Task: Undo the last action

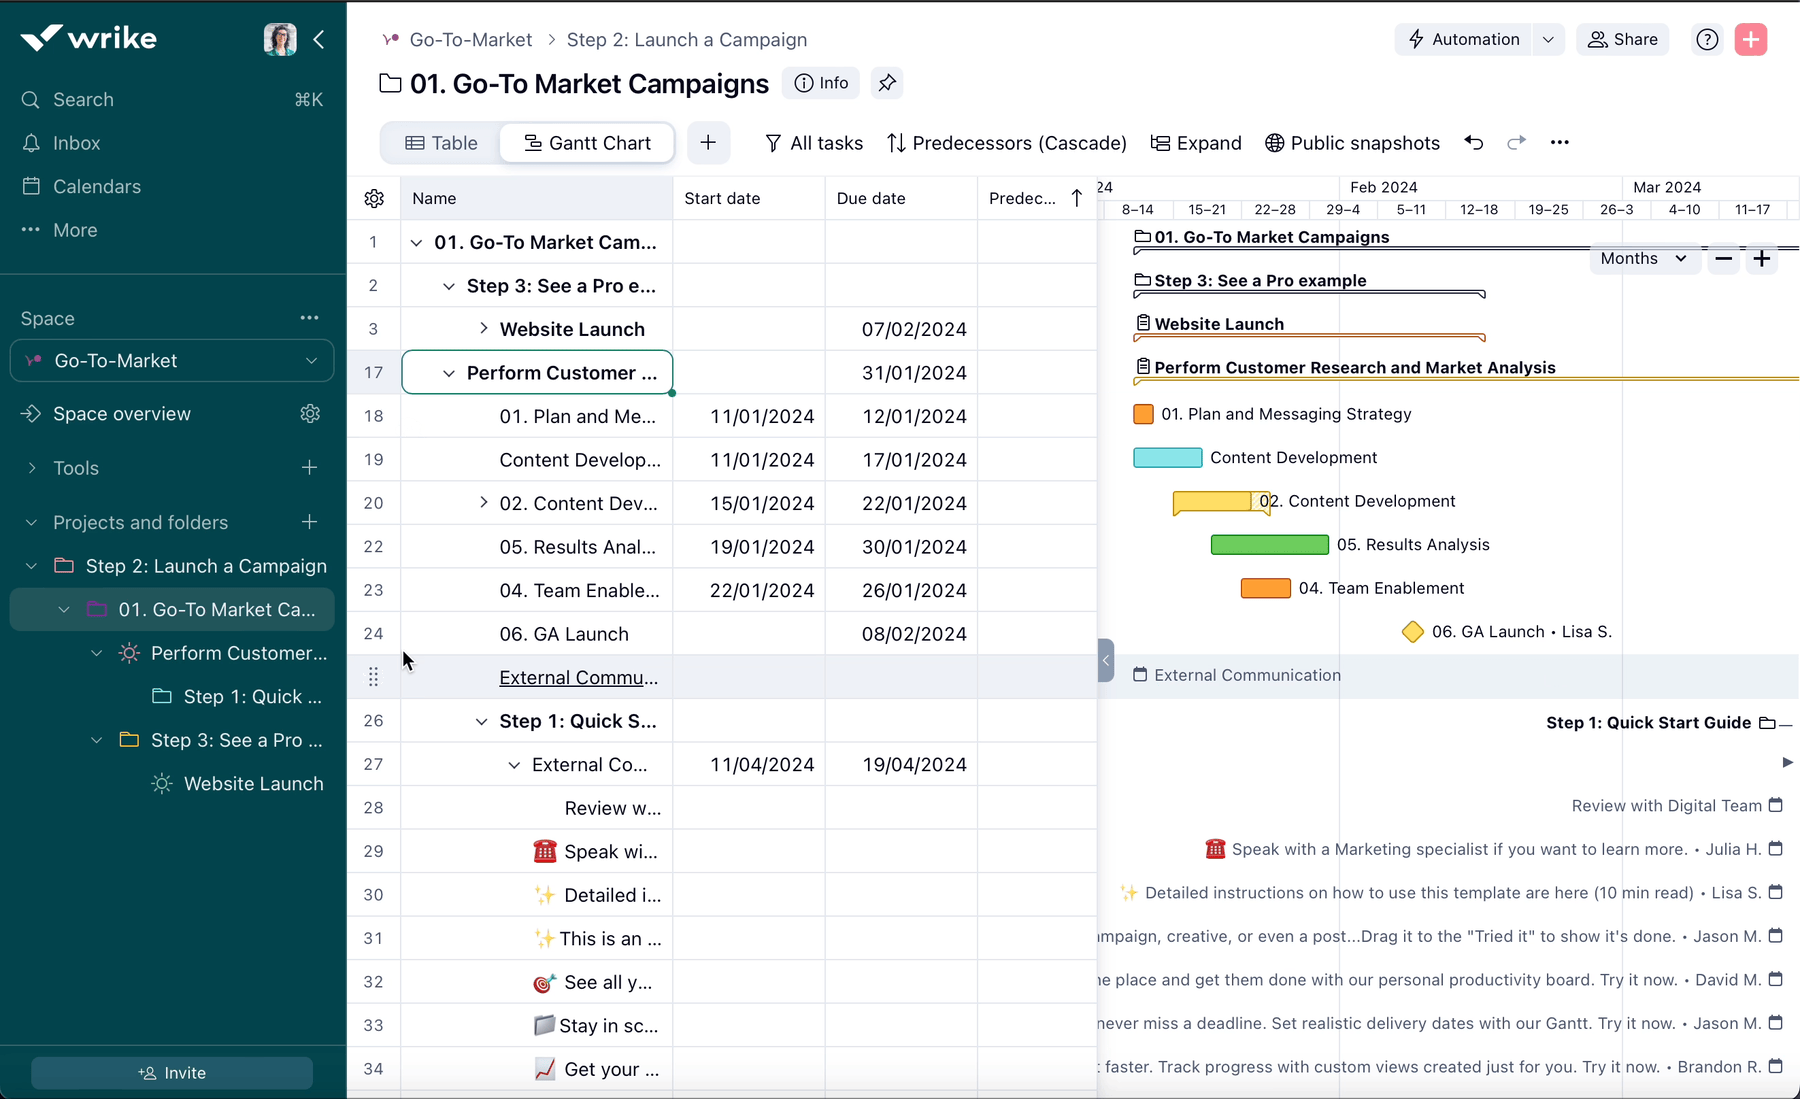Action: tap(1474, 143)
